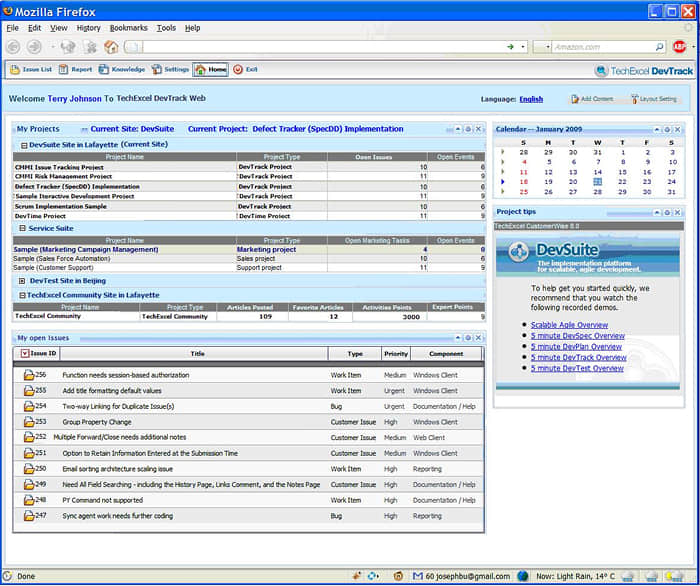700x586 pixels.
Task: Open My Projects panel settings icon
Action: 468,129
